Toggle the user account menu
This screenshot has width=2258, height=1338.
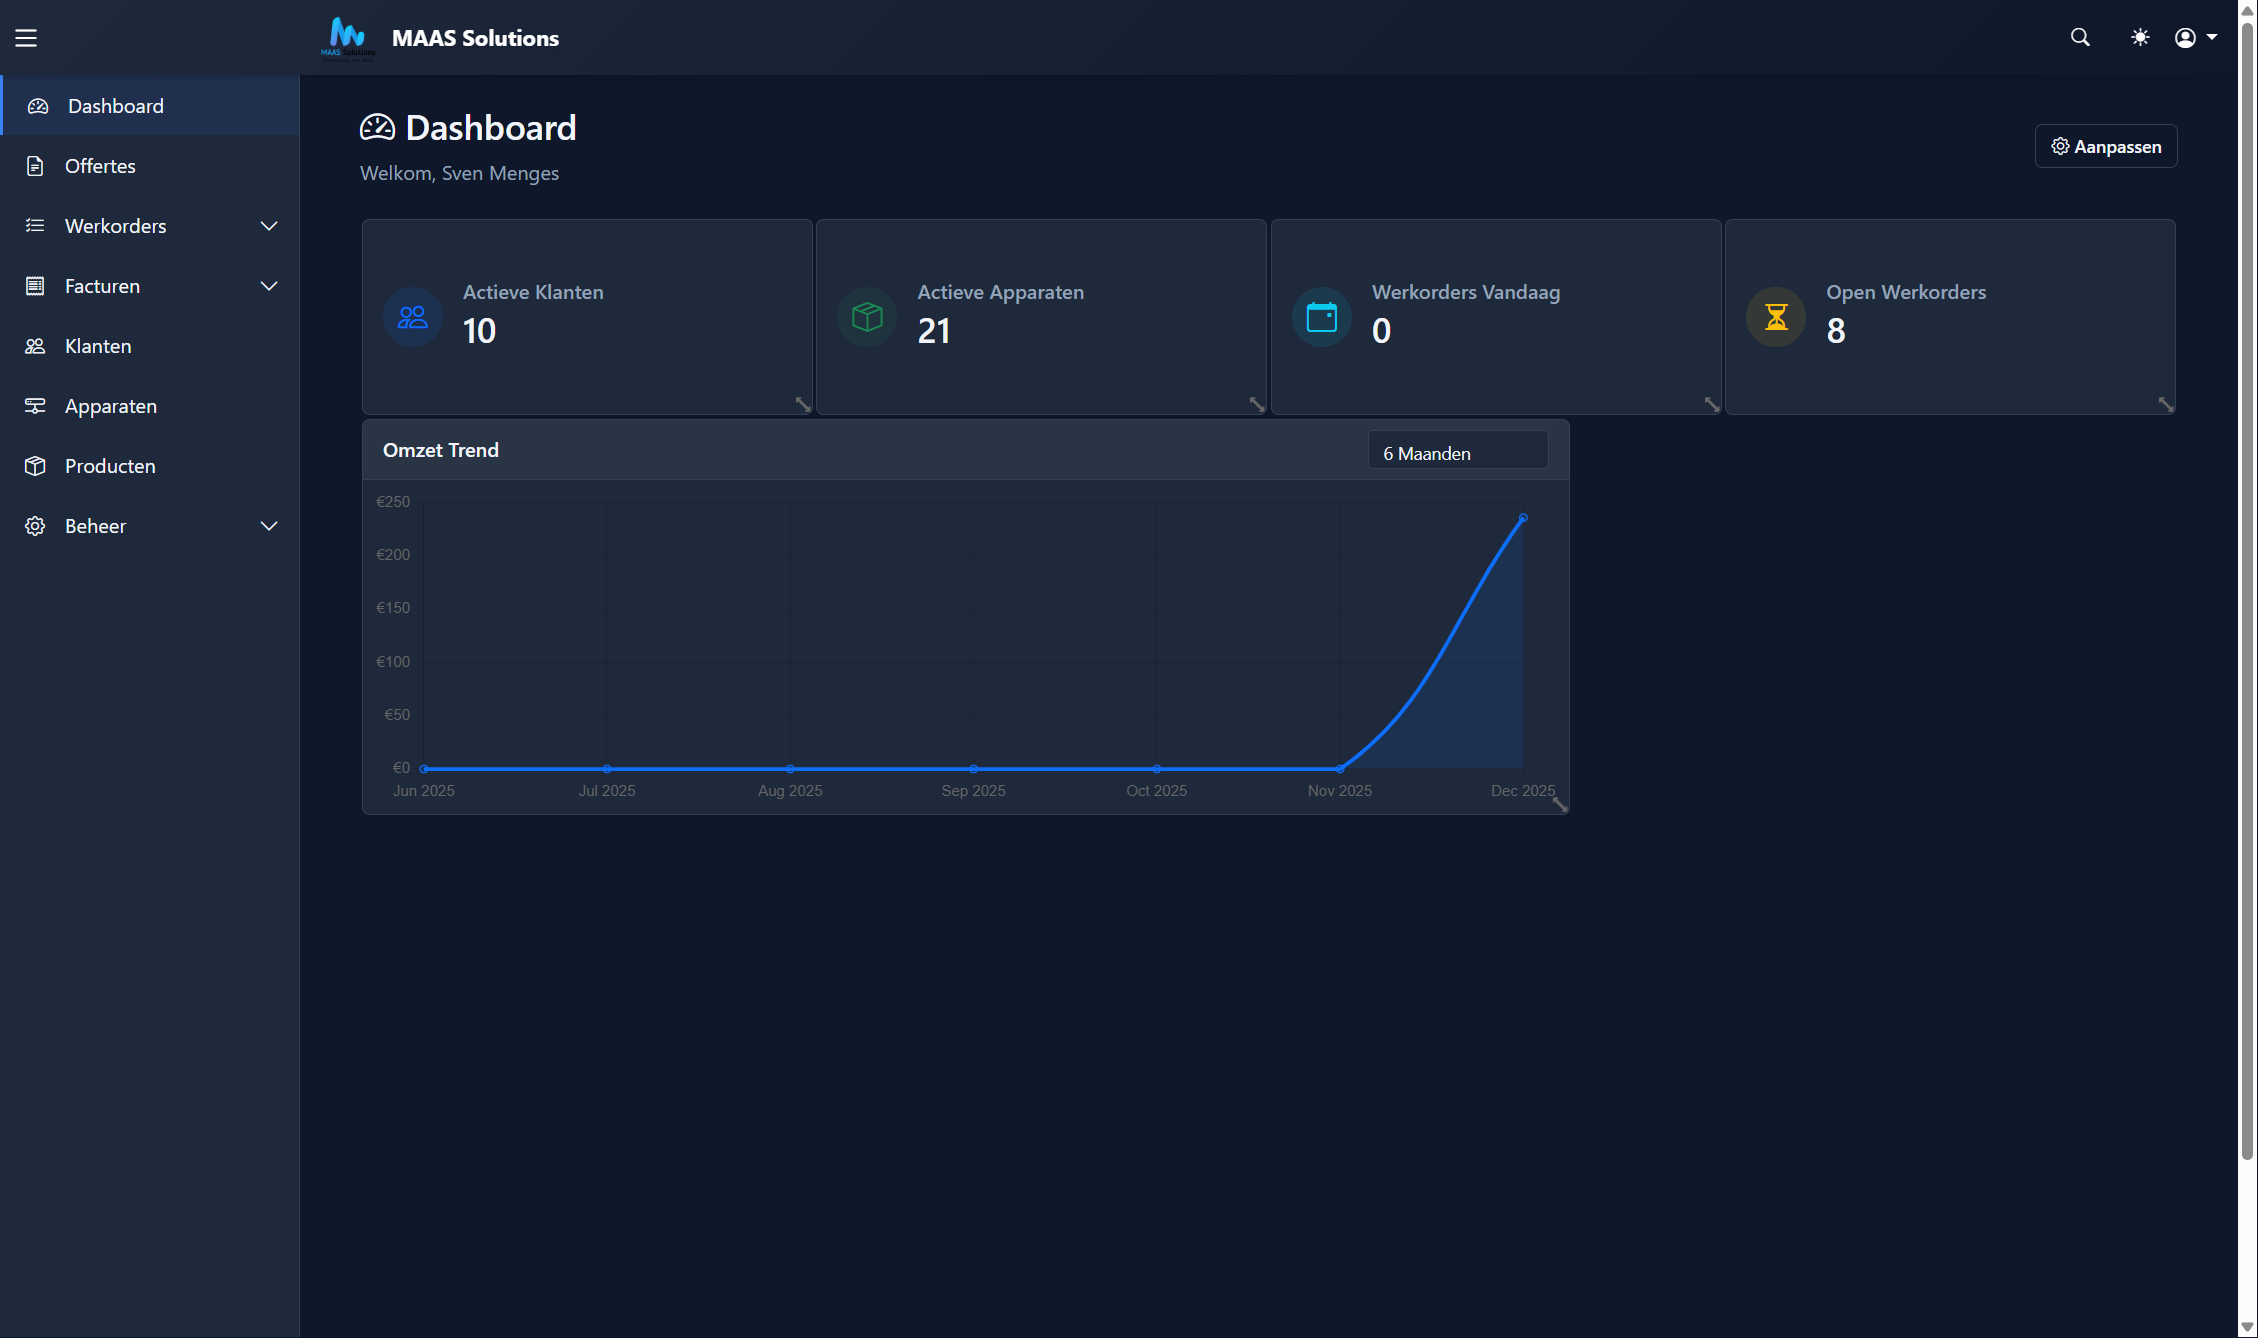pos(2194,37)
